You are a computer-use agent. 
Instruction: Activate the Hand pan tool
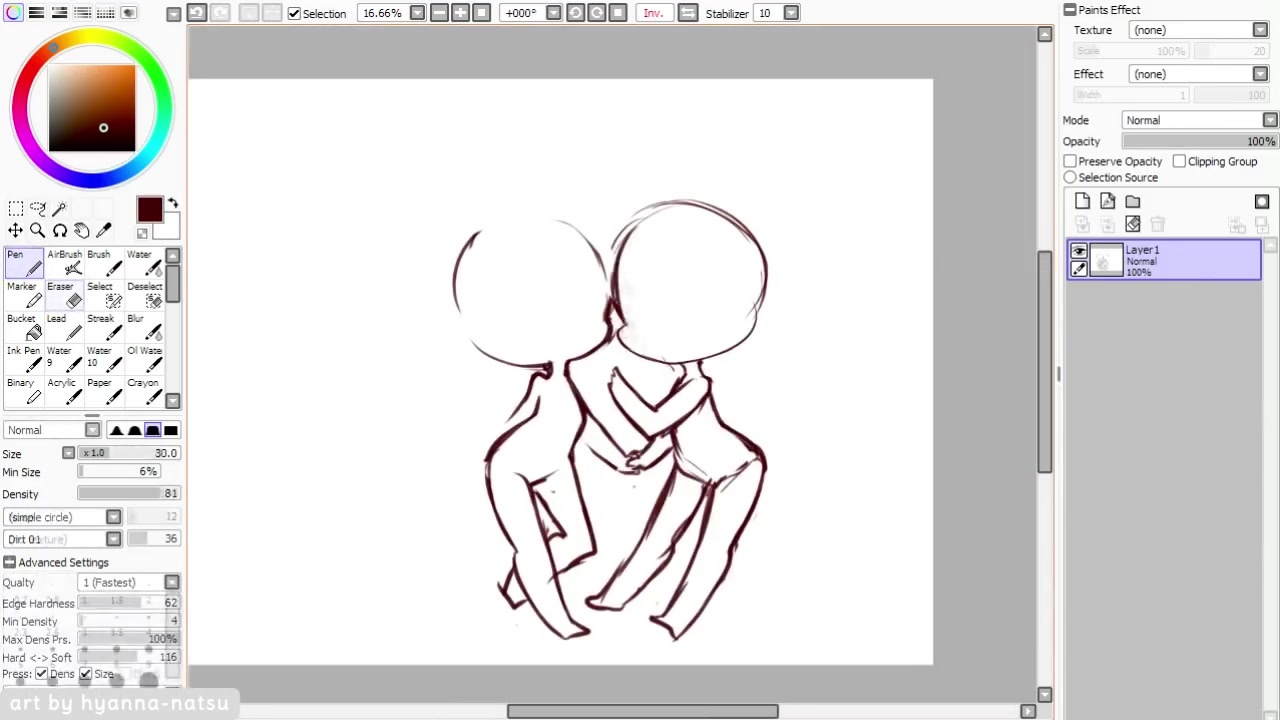click(x=82, y=231)
